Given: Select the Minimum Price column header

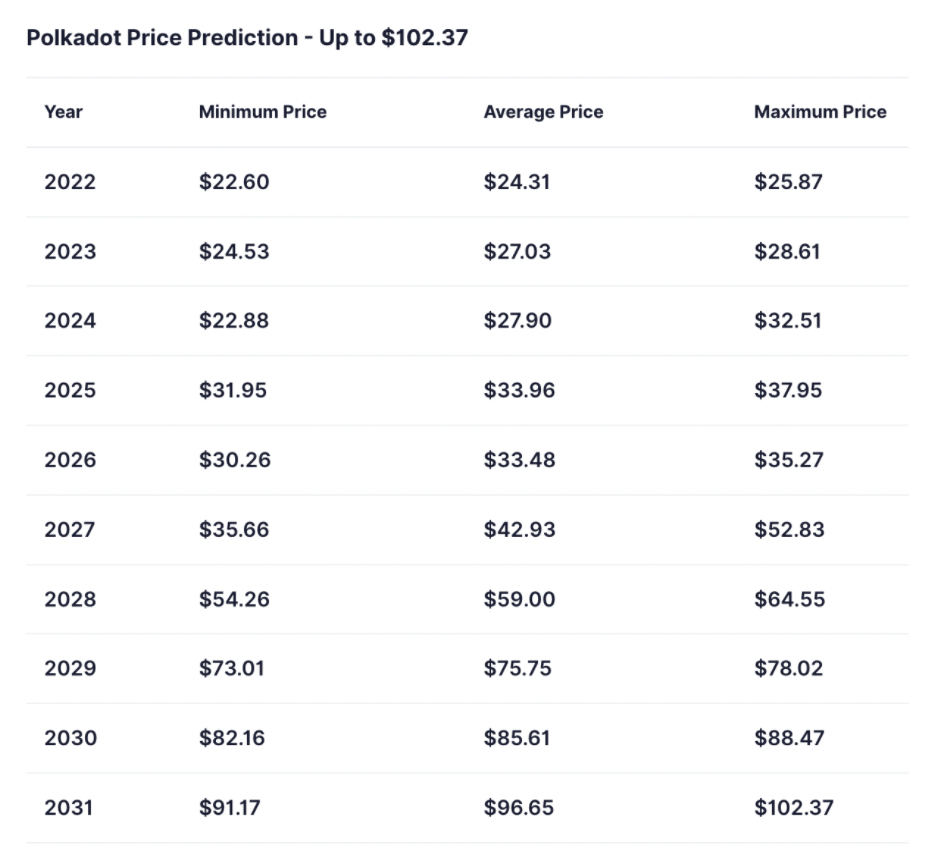Looking at the screenshot, I should coord(262,112).
